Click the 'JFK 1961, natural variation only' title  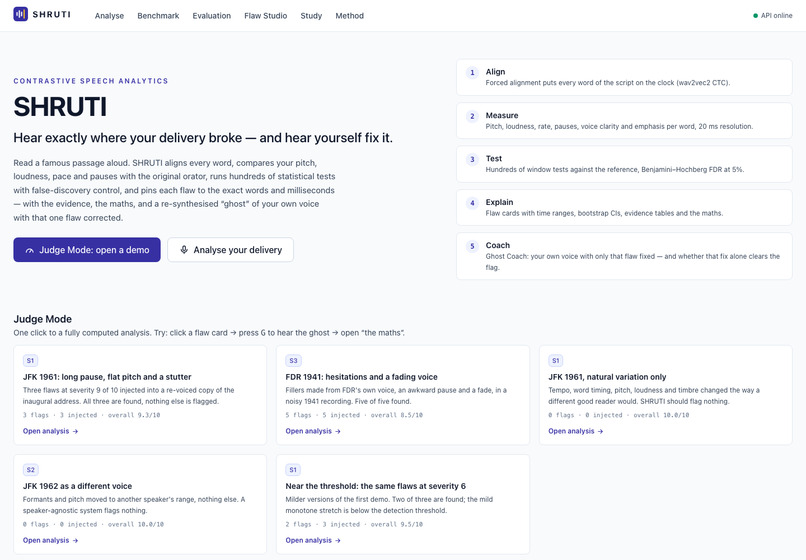pyautogui.click(x=607, y=377)
